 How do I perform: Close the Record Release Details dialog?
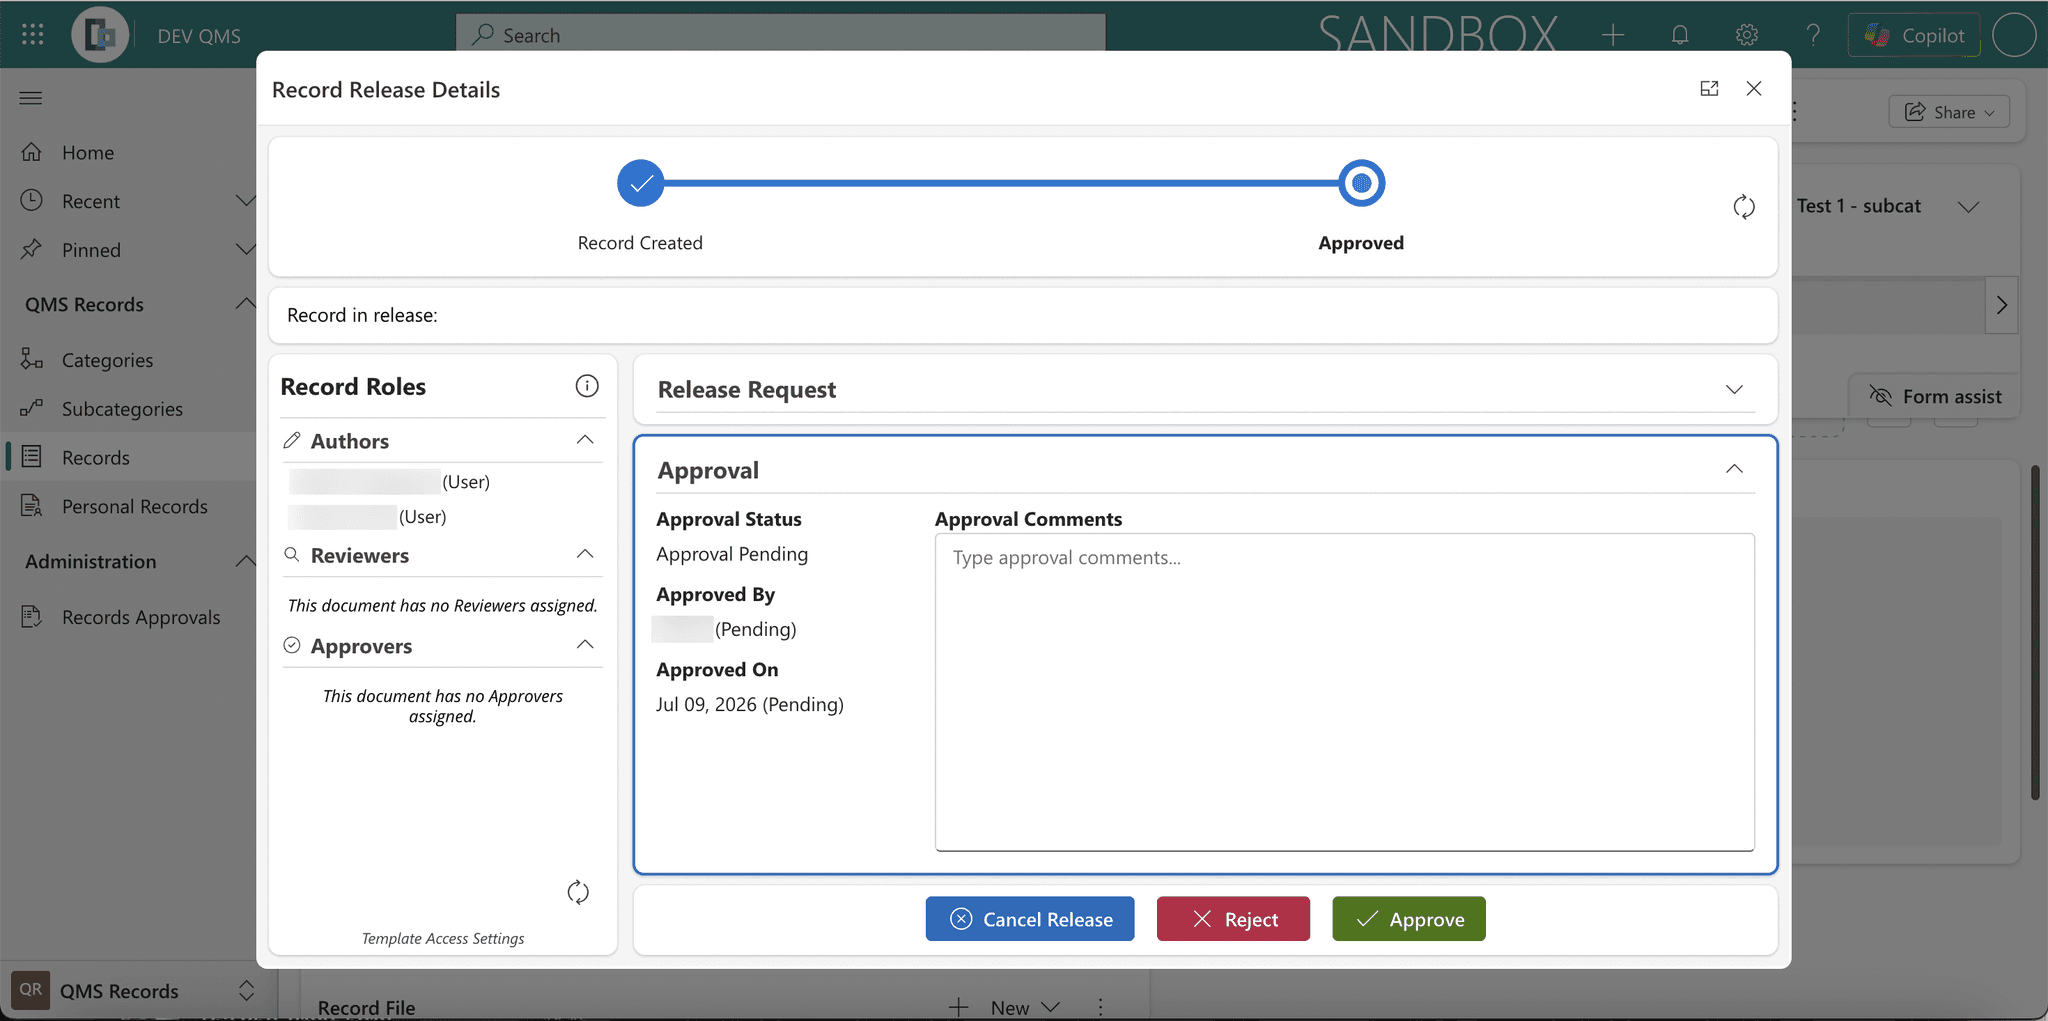click(x=1754, y=89)
